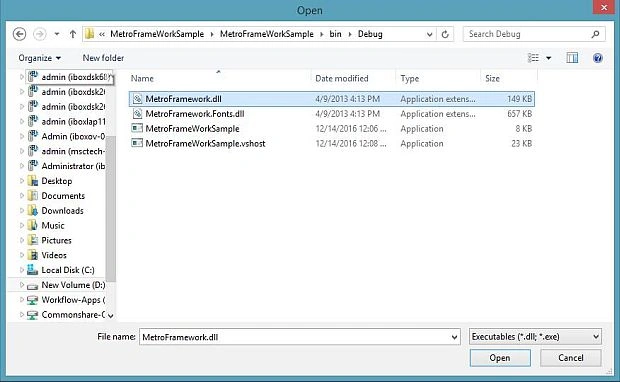The width and height of the screenshot is (620, 382).
Task: Click the navigation pane scrollbar
Action: coord(111,209)
